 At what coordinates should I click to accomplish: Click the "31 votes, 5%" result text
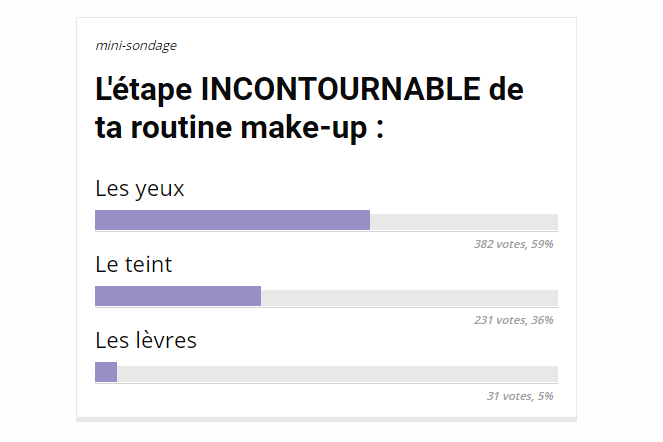[x=520, y=396]
